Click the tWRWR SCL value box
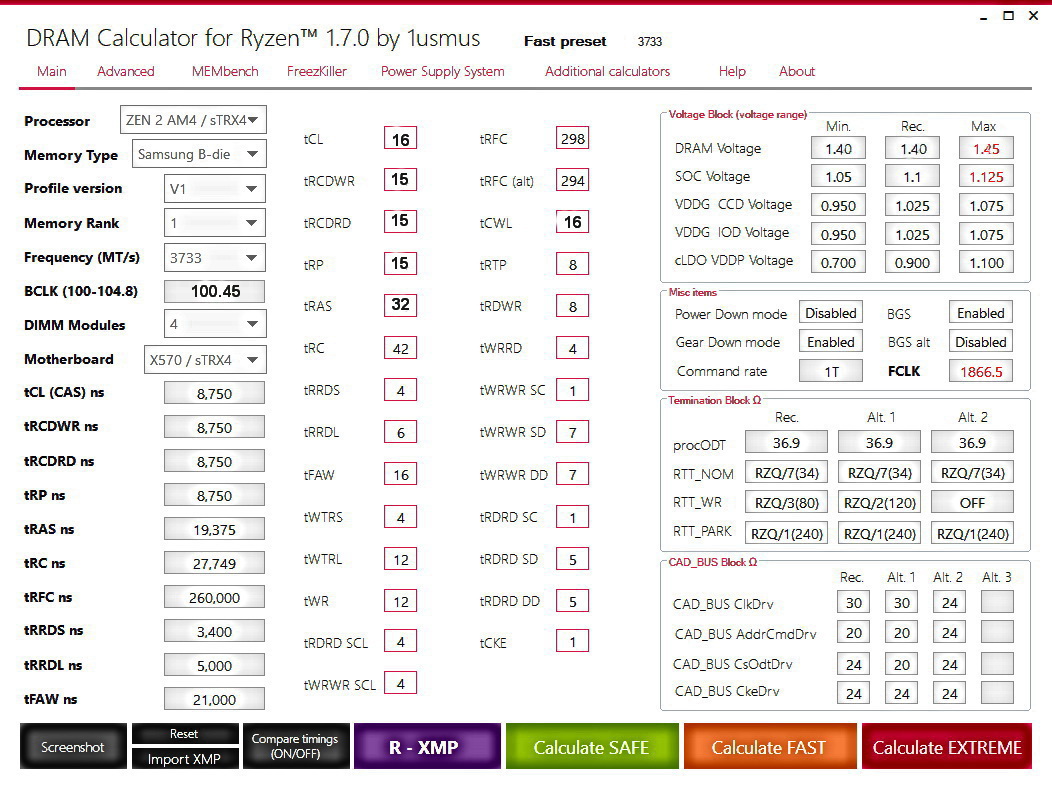 tap(401, 683)
